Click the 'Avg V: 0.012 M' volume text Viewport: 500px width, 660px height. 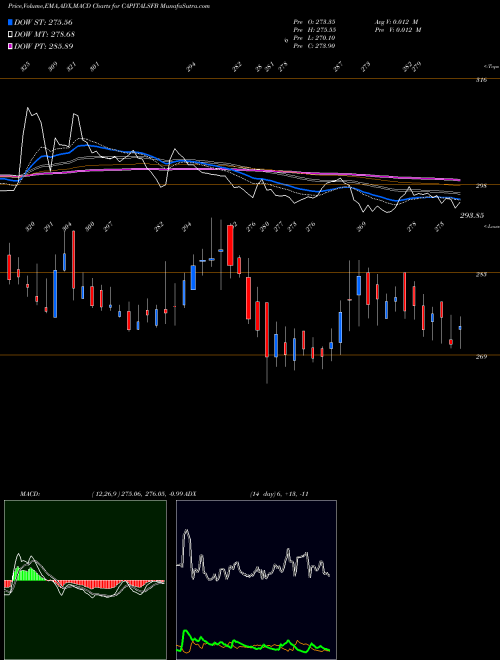tap(398, 22)
